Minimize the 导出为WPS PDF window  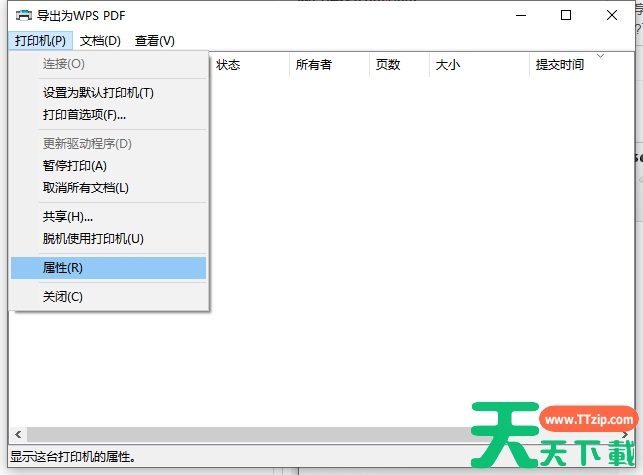[x=521, y=16]
